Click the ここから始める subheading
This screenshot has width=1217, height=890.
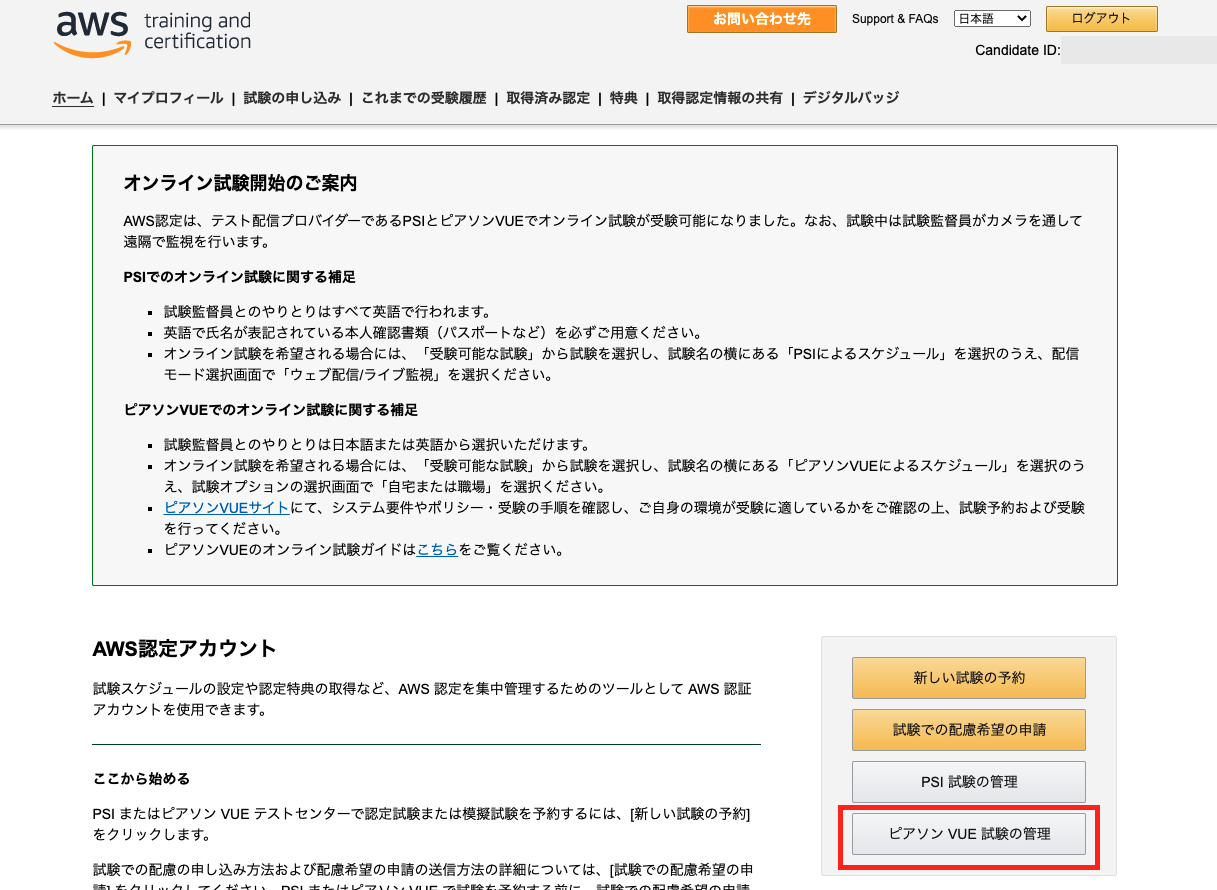click(x=141, y=779)
